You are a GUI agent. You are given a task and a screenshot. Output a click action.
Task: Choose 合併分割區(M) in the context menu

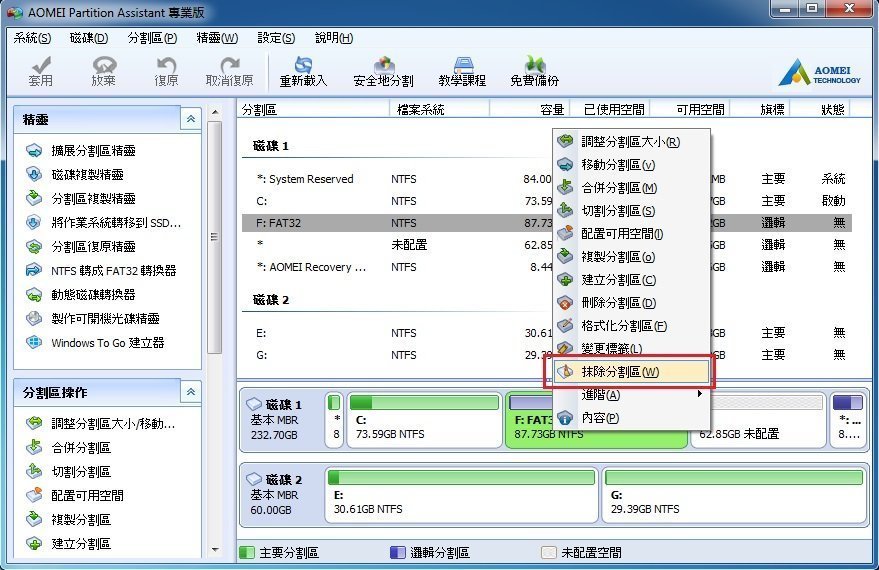[631, 188]
